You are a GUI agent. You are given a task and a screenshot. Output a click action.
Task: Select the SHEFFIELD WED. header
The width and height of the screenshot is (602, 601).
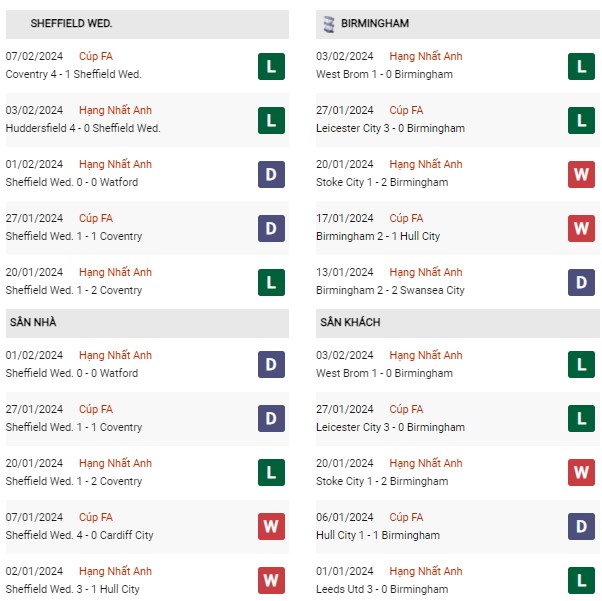click(x=147, y=24)
